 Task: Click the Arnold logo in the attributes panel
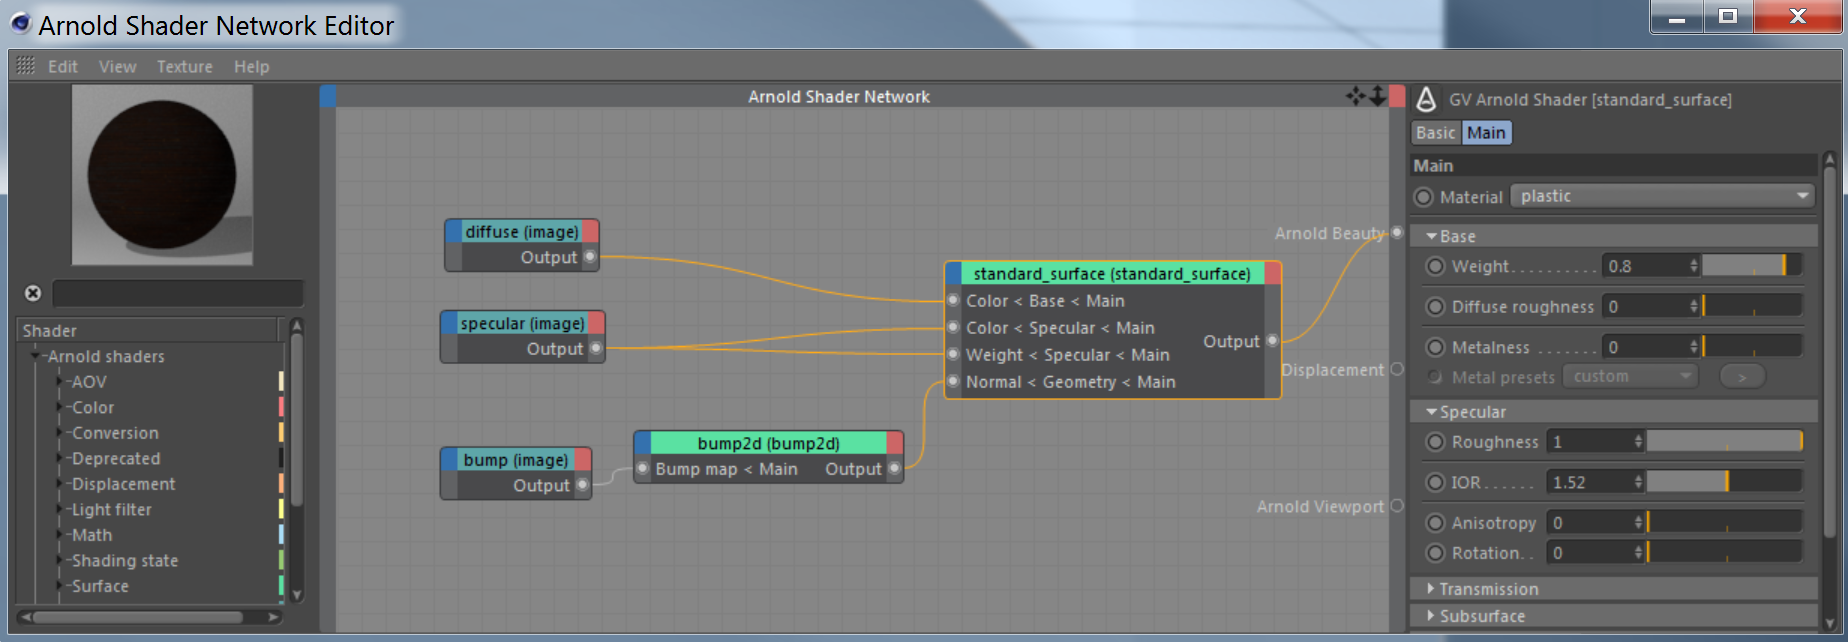coord(1427,99)
